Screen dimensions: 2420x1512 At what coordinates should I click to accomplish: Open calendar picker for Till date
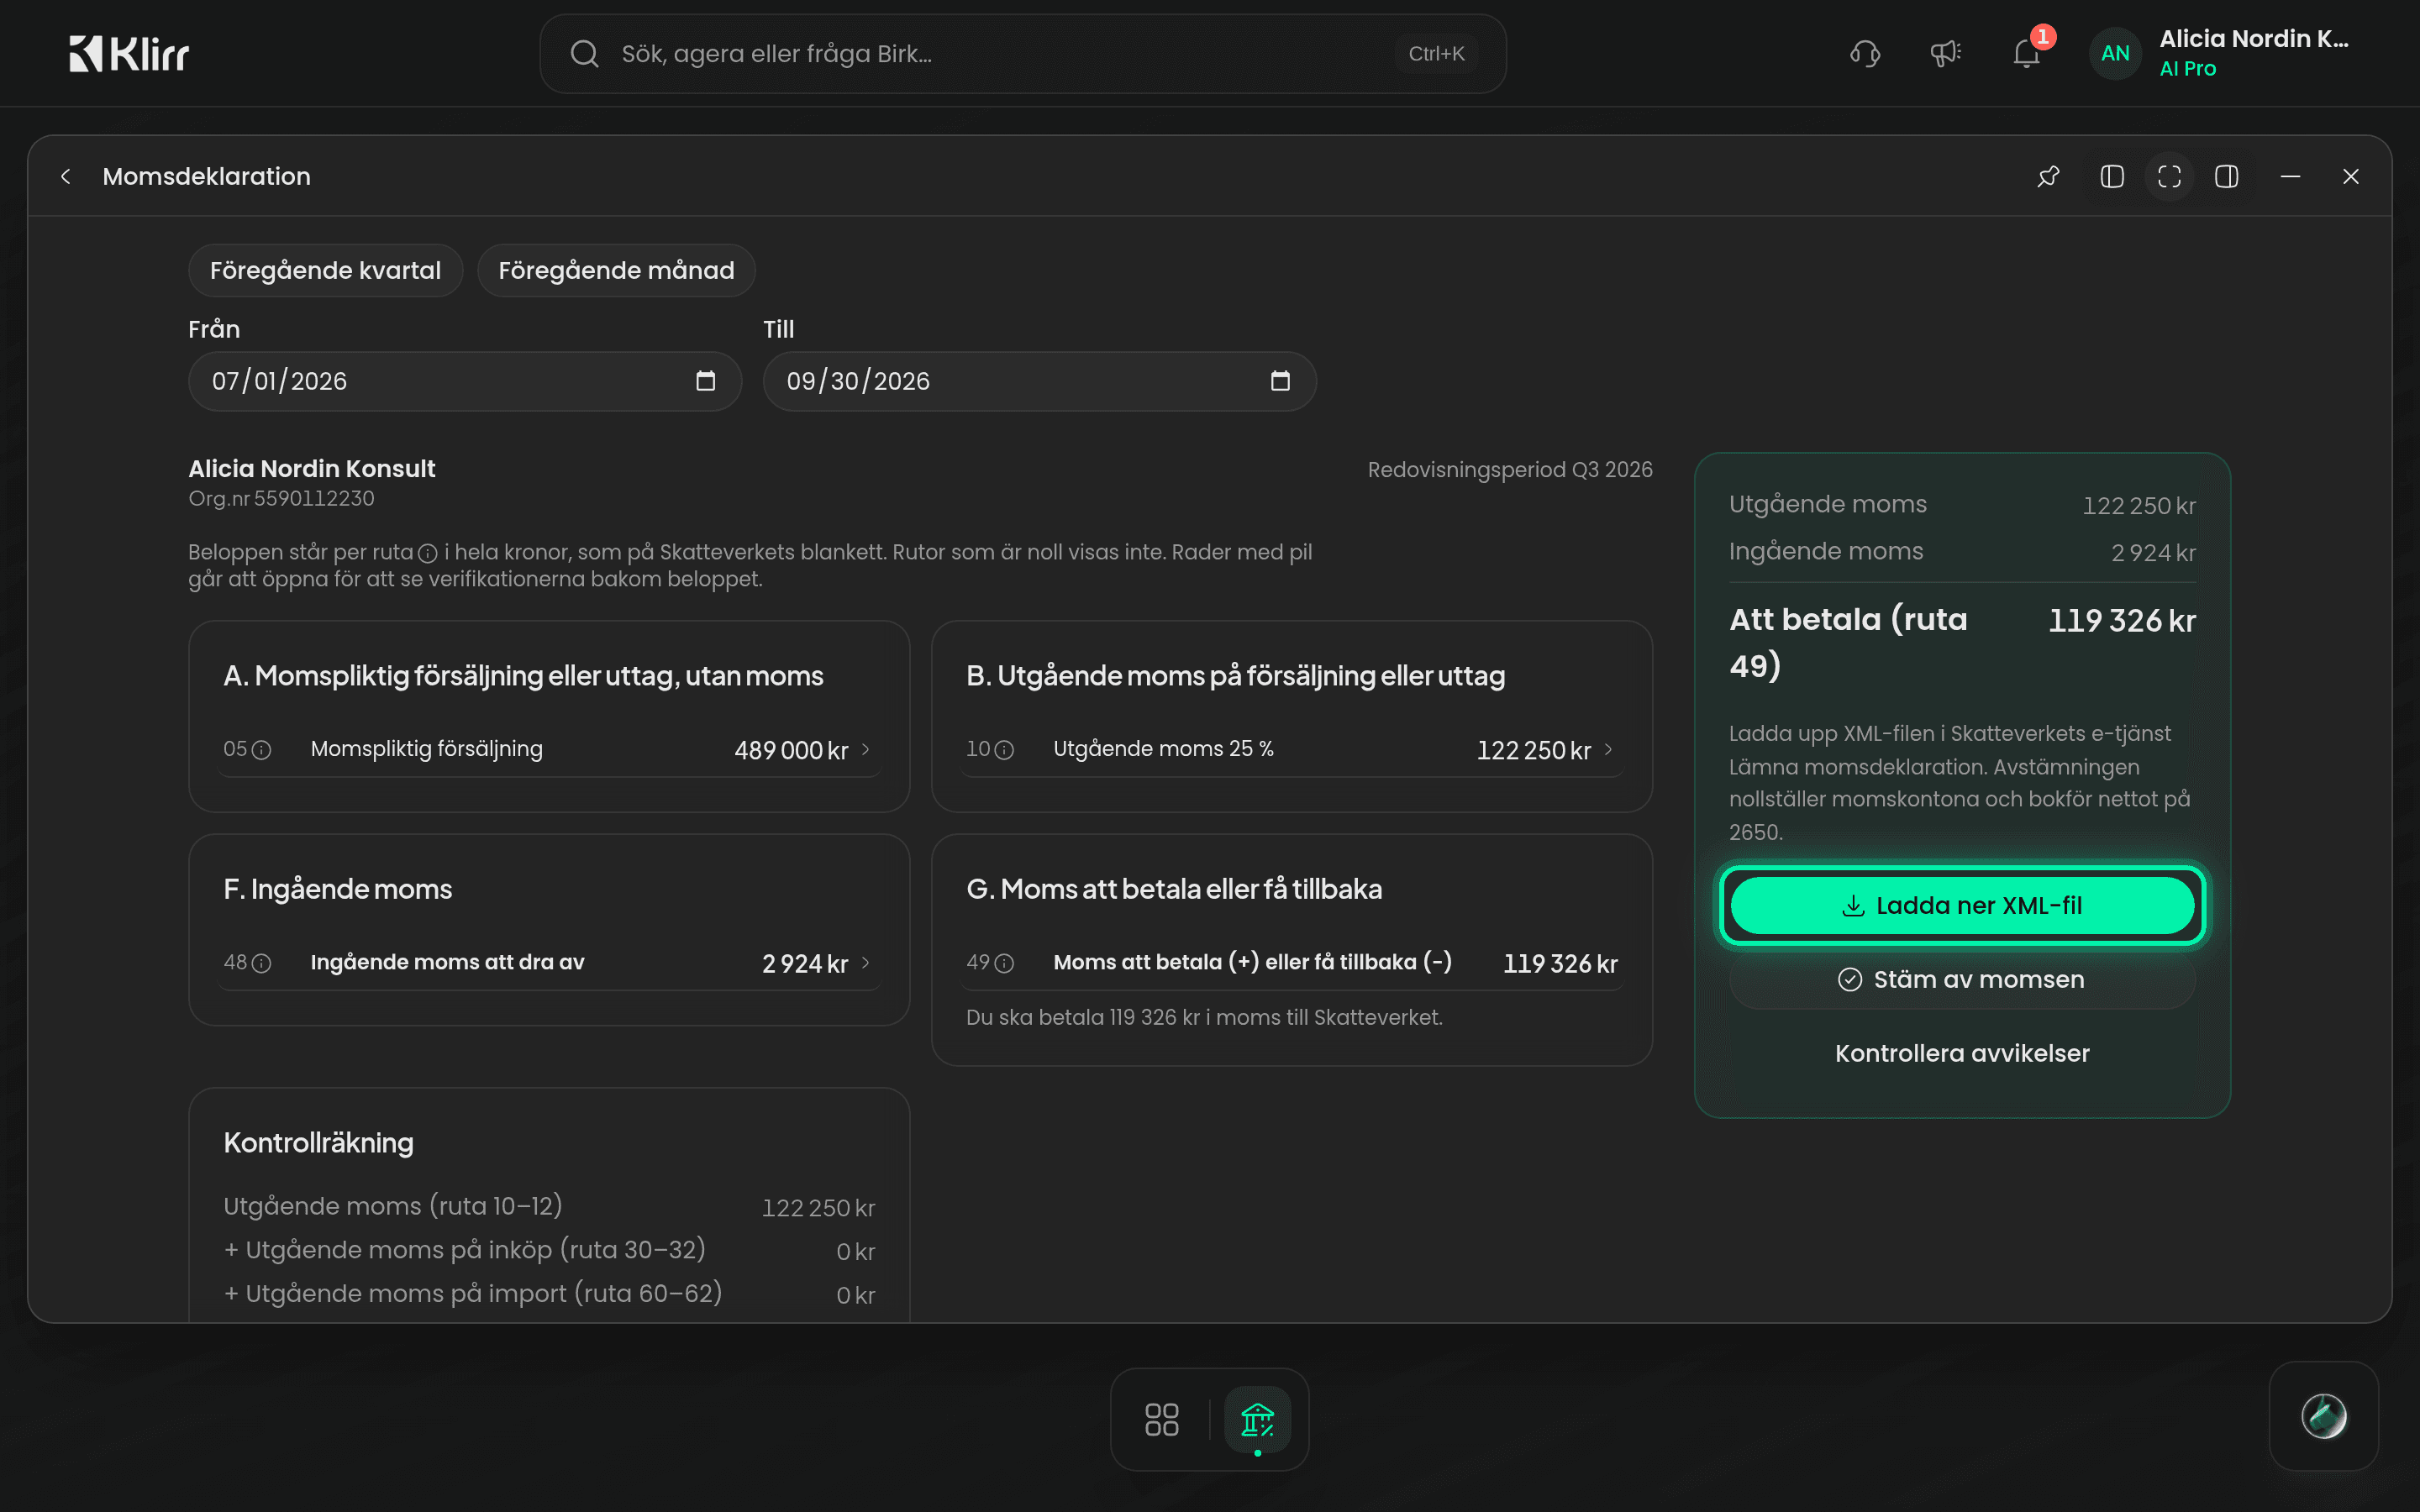pos(1280,380)
